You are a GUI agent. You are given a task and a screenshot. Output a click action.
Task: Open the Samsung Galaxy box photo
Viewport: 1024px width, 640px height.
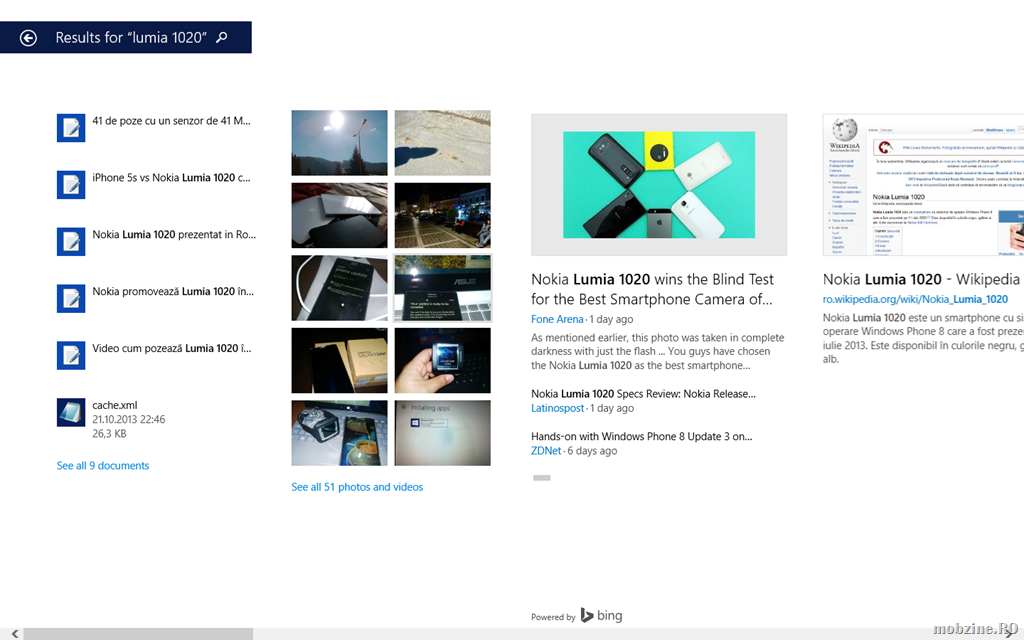tap(339, 360)
